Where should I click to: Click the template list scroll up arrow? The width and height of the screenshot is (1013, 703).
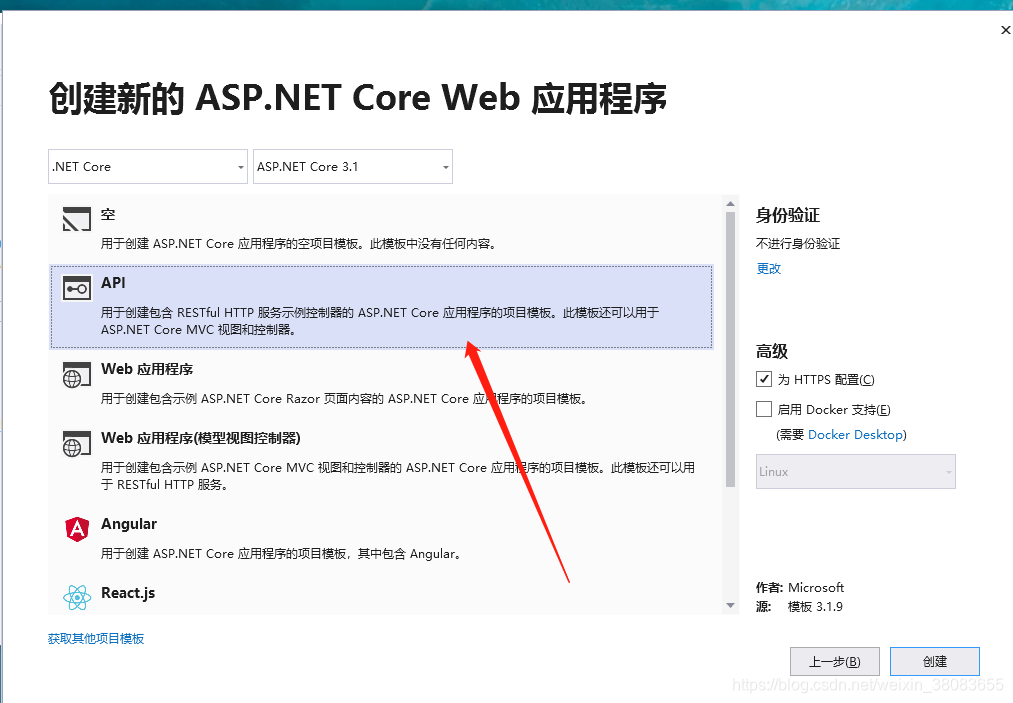(731, 204)
